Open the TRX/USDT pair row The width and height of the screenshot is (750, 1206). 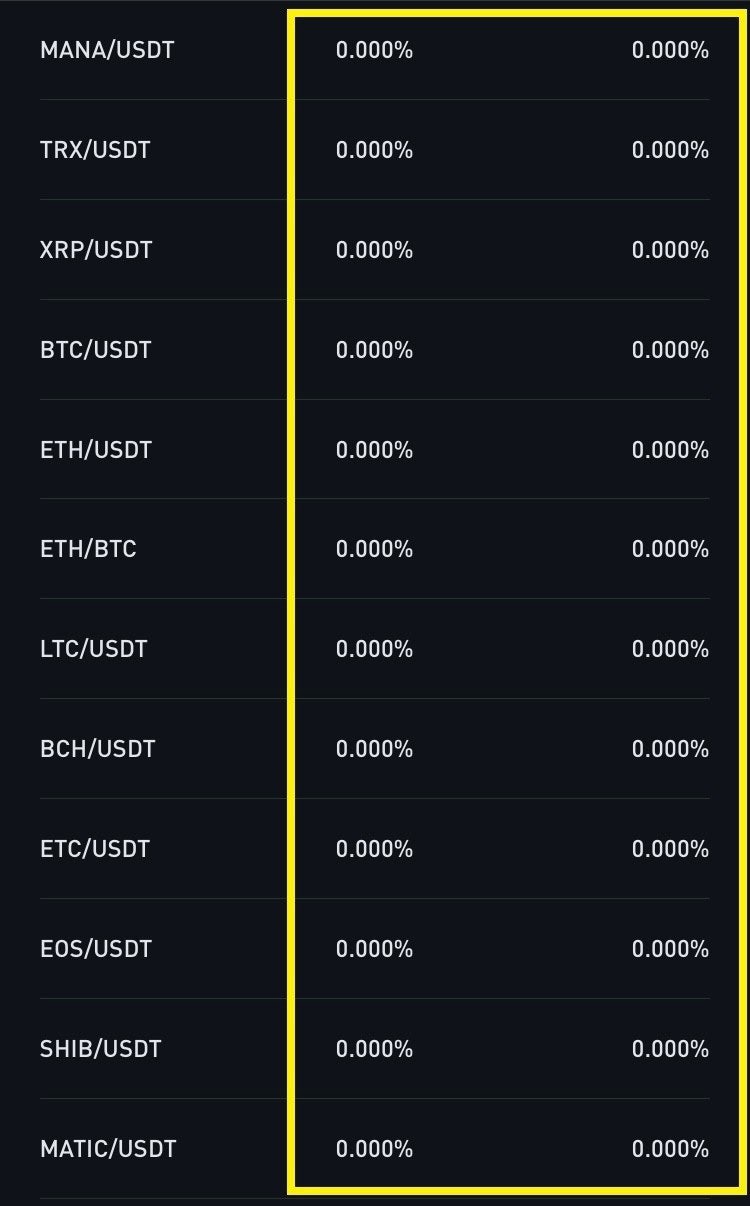point(95,150)
